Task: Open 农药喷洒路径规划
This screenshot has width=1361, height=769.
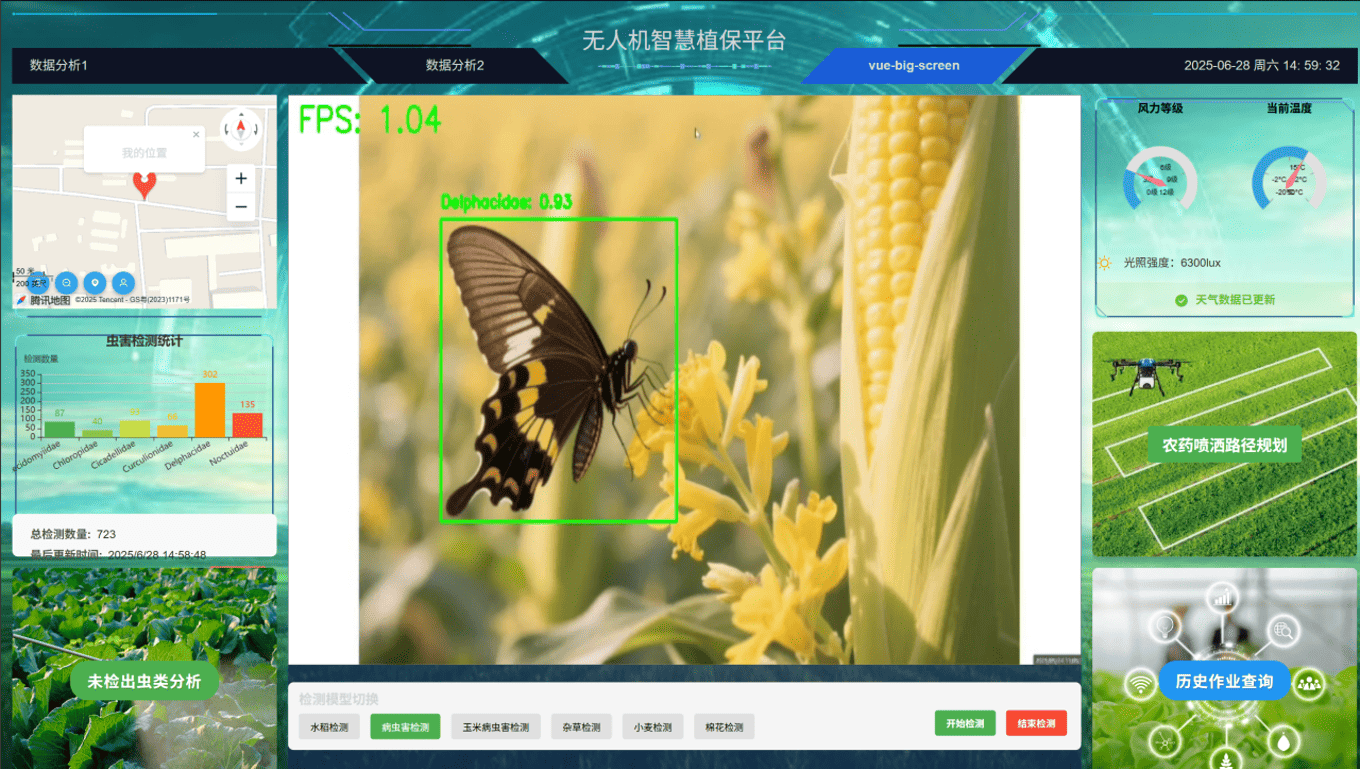Action: click(x=1224, y=445)
